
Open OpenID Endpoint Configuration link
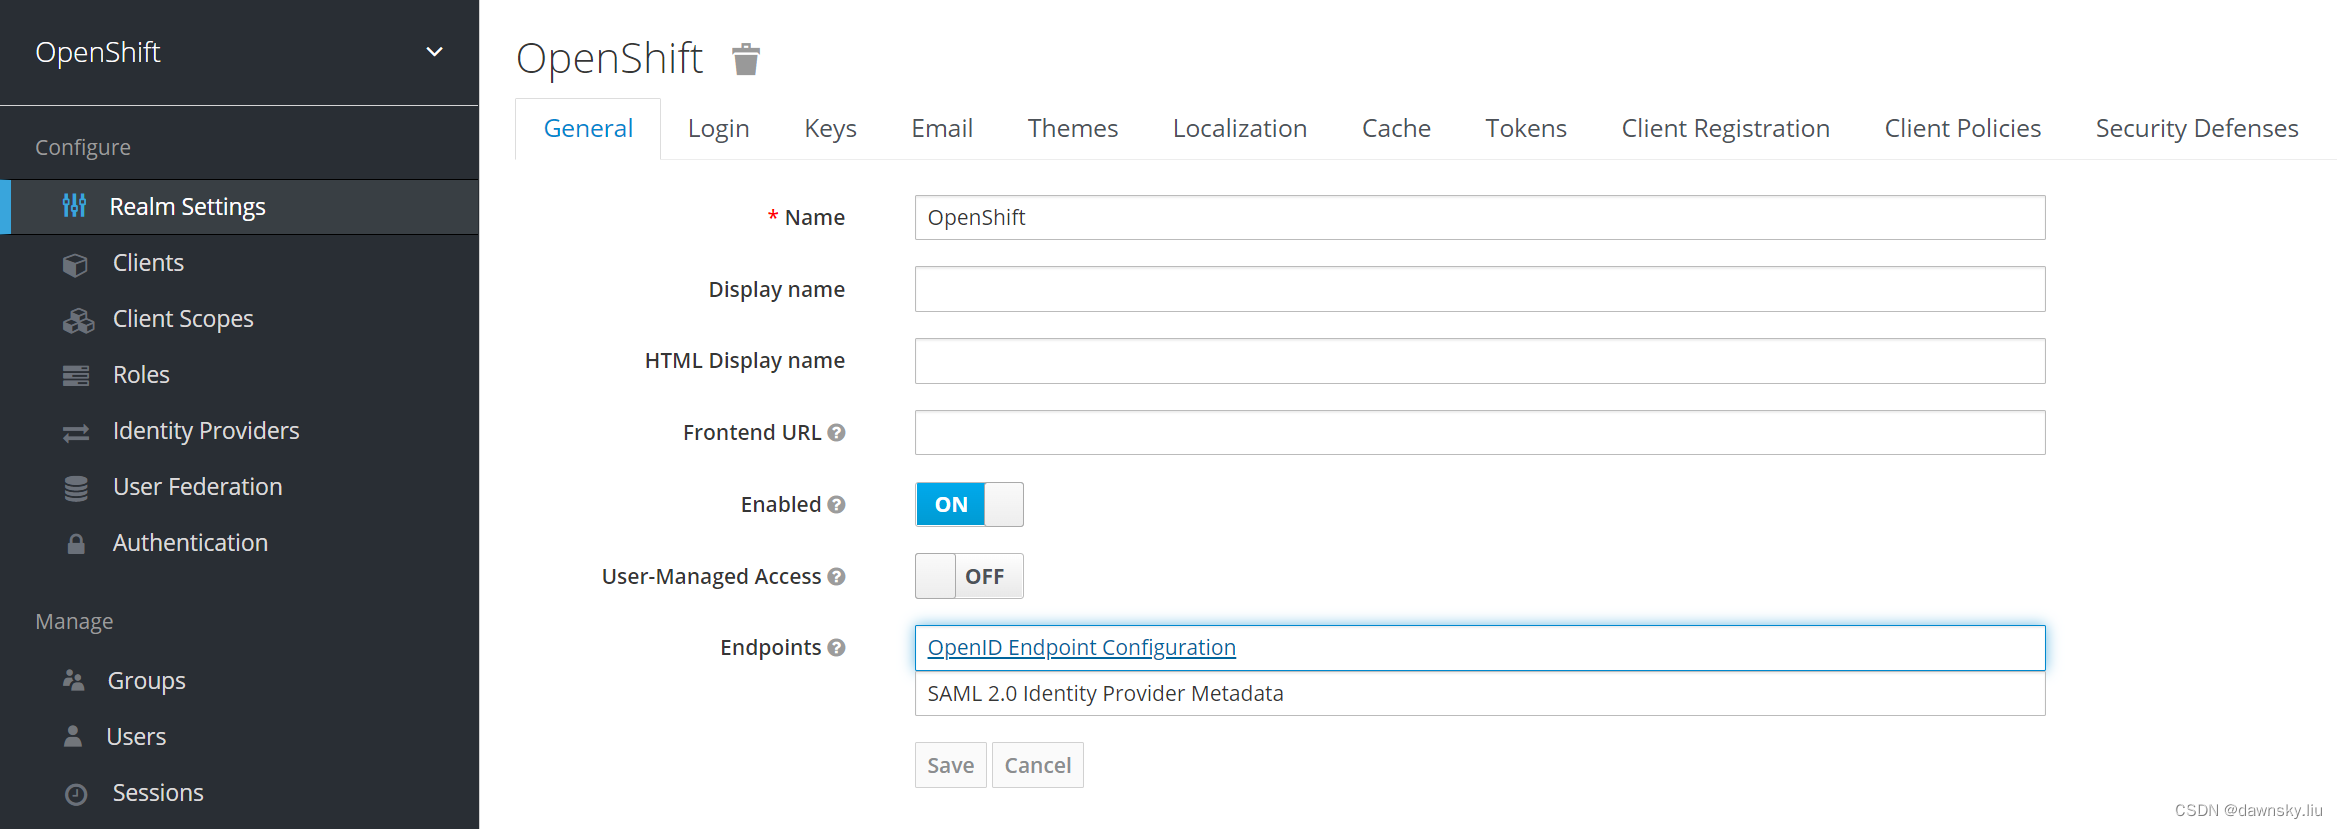[x=1081, y=647]
